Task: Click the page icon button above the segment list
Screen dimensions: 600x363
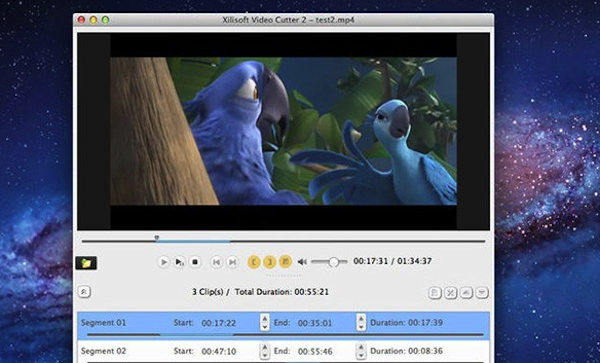Action: click(434, 293)
